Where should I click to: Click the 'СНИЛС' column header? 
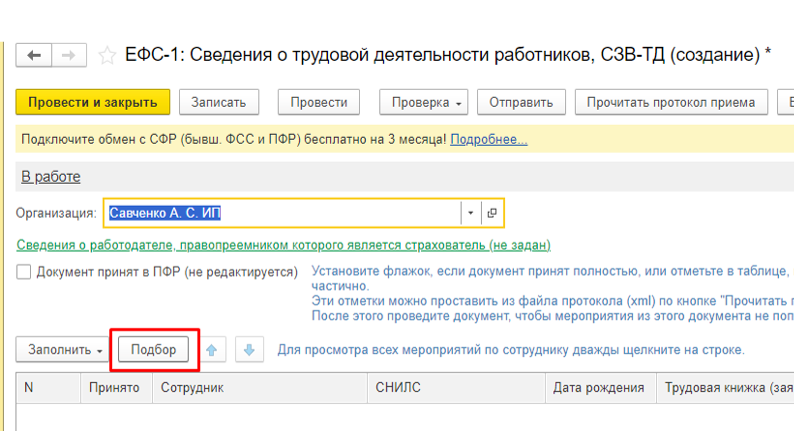tap(456, 388)
